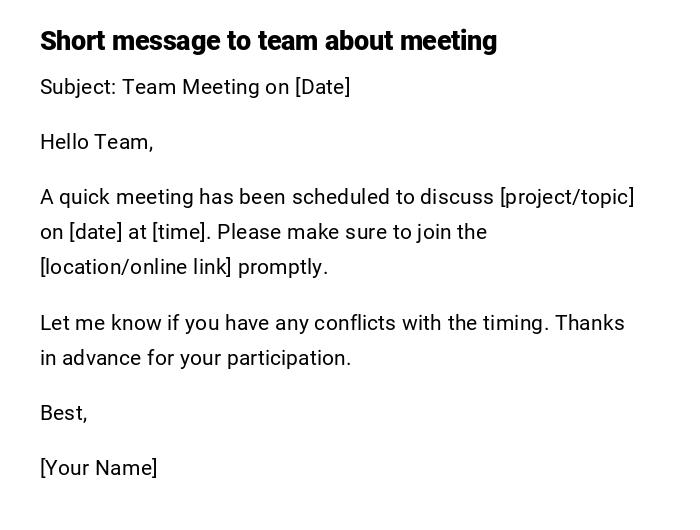Viewport: 700px width, 530px height.
Task: Click the word "participation" in the last paragraph
Action: [288, 358]
